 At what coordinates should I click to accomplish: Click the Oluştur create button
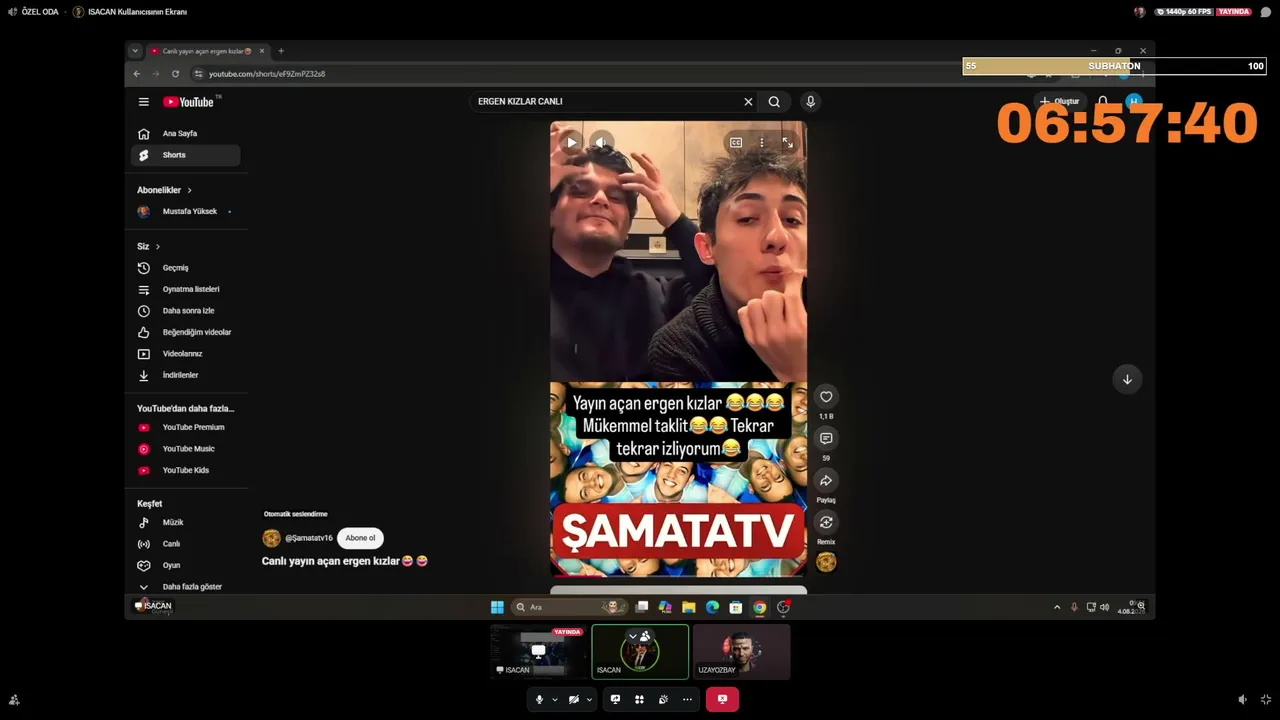point(1060,101)
